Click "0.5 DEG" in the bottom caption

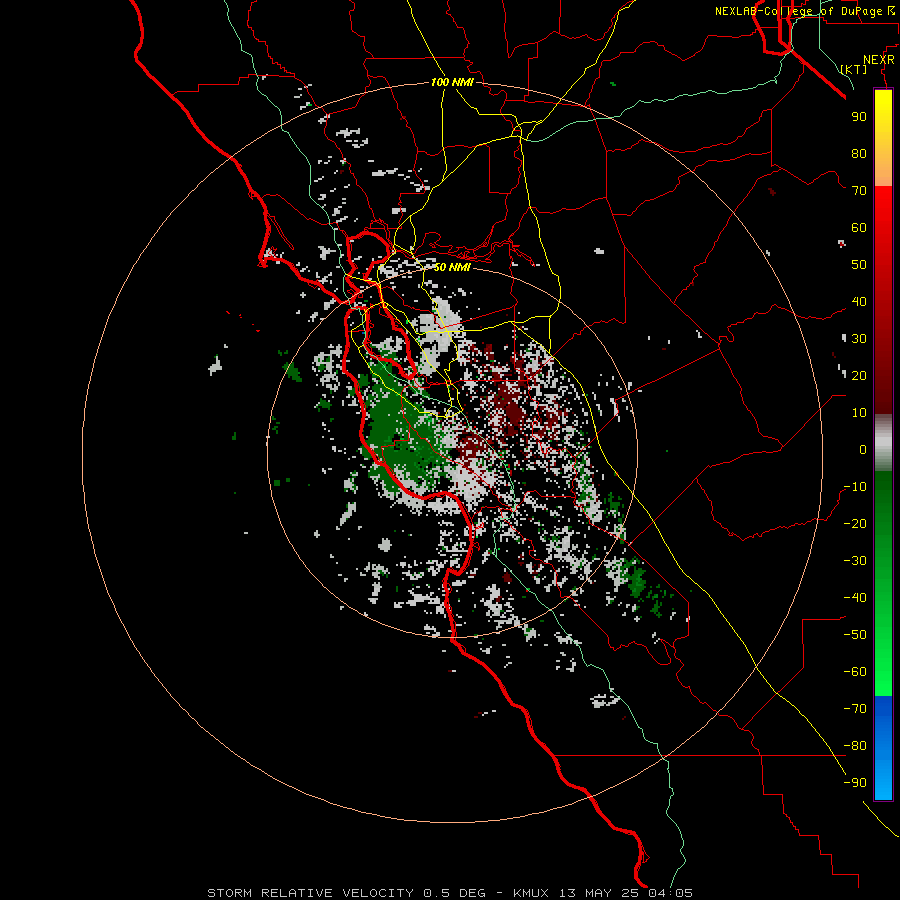click(x=454, y=893)
